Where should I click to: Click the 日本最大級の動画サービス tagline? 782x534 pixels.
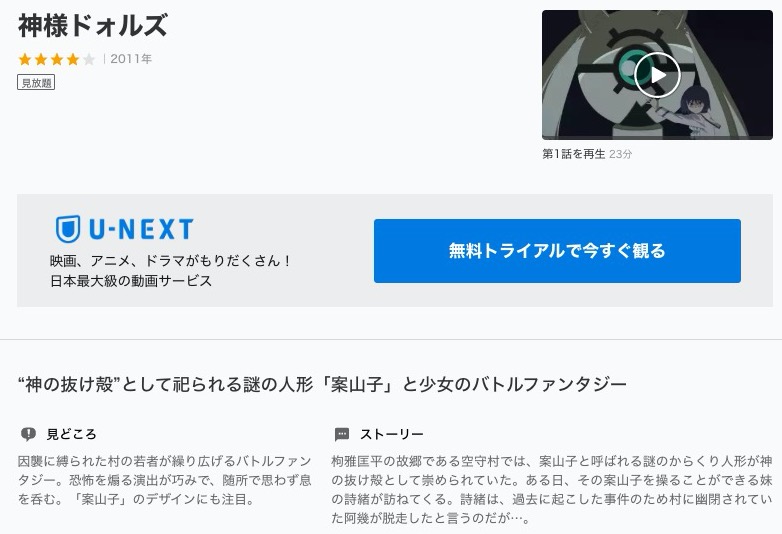pos(131,281)
